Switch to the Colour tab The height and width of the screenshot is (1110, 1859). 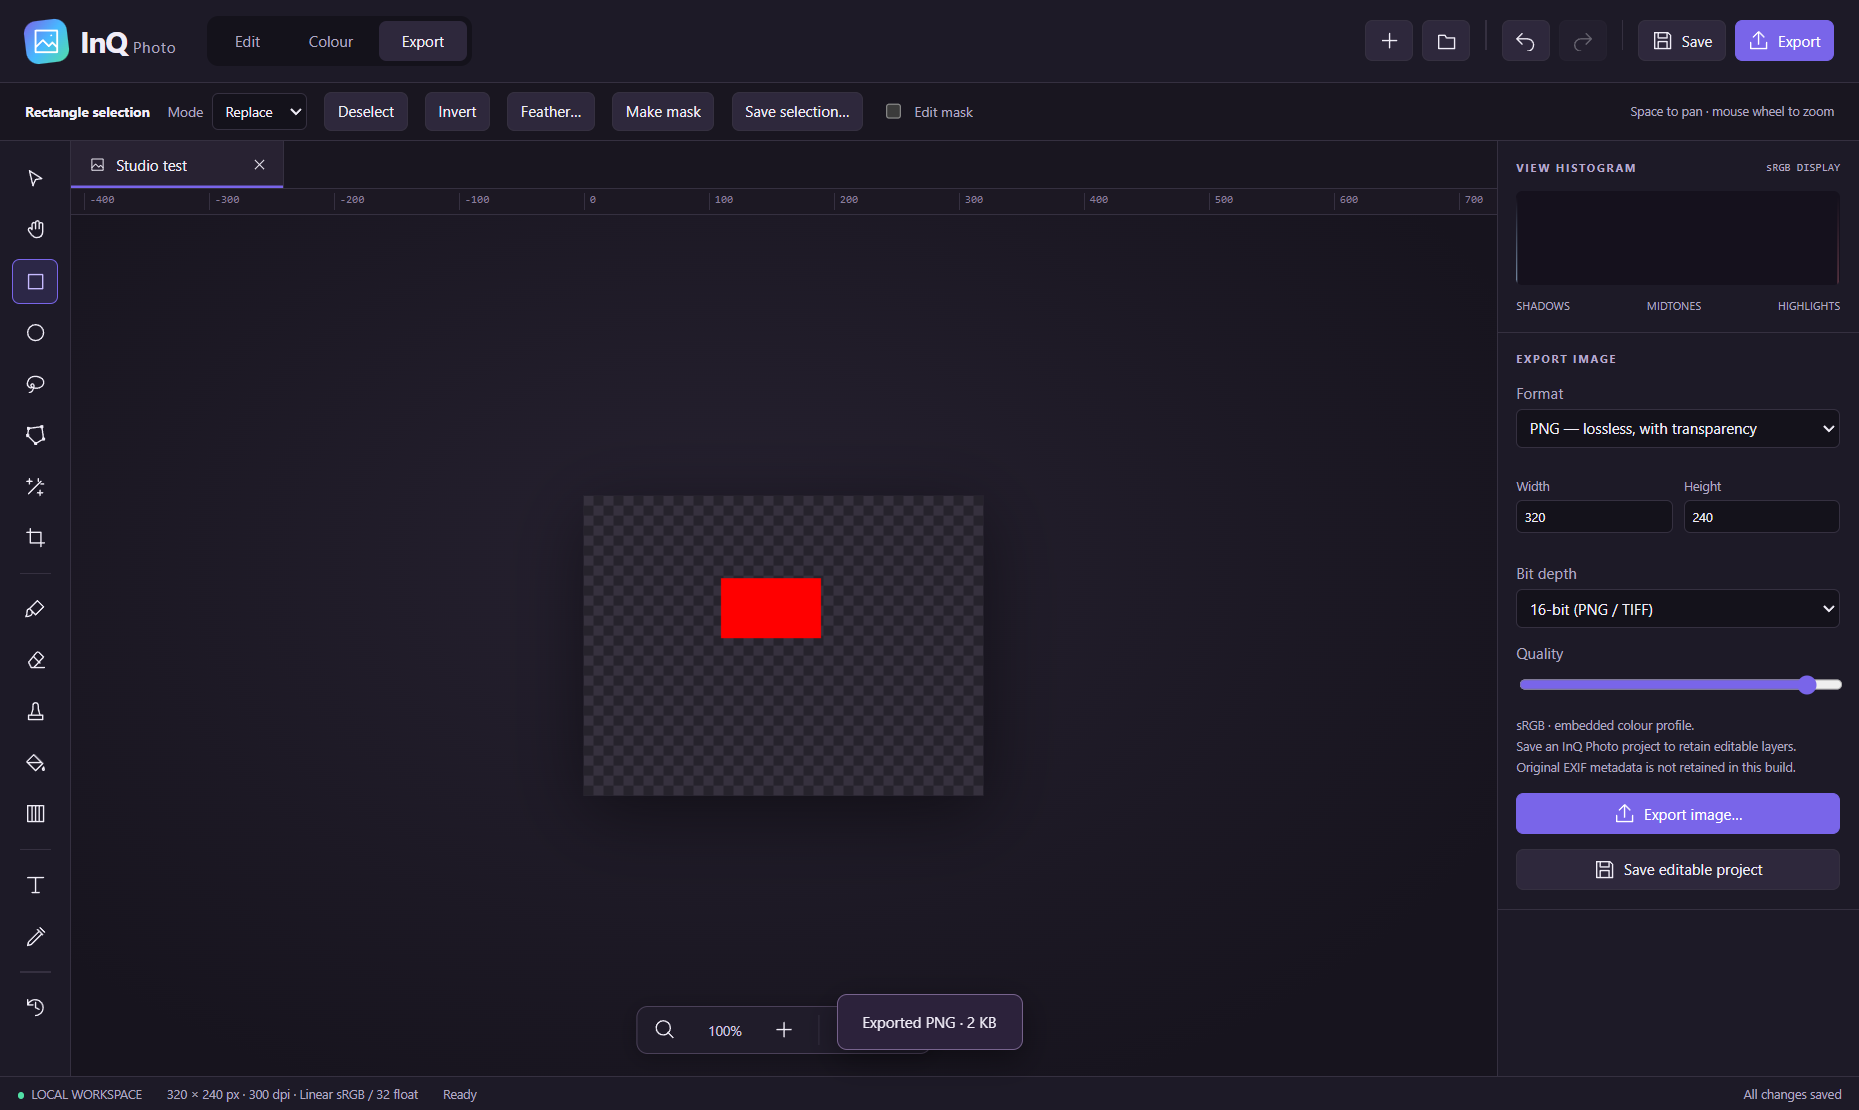(x=330, y=41)
